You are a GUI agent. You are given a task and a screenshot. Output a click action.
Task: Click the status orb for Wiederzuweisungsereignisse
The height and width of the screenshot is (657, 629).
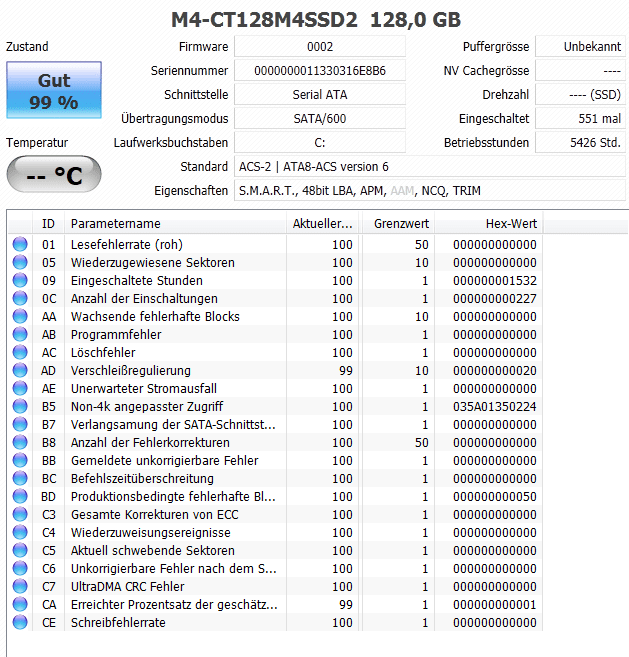tap(20, 533)
